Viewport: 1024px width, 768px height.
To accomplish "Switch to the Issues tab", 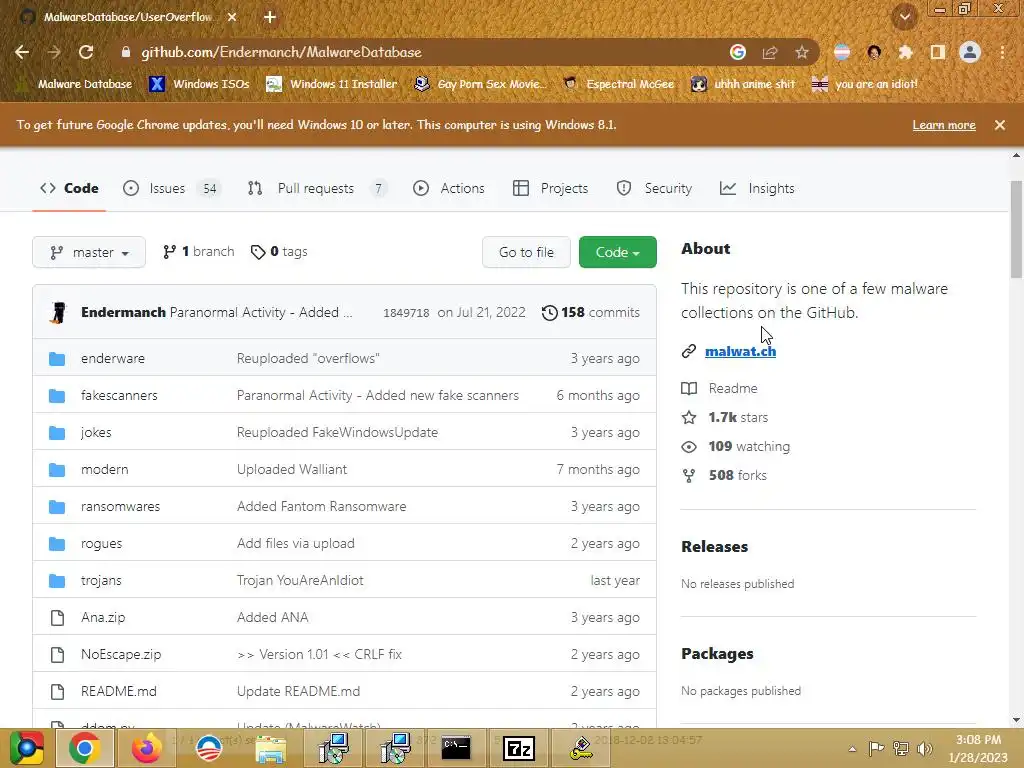I will pyautogui.click(x=172, y=188).
